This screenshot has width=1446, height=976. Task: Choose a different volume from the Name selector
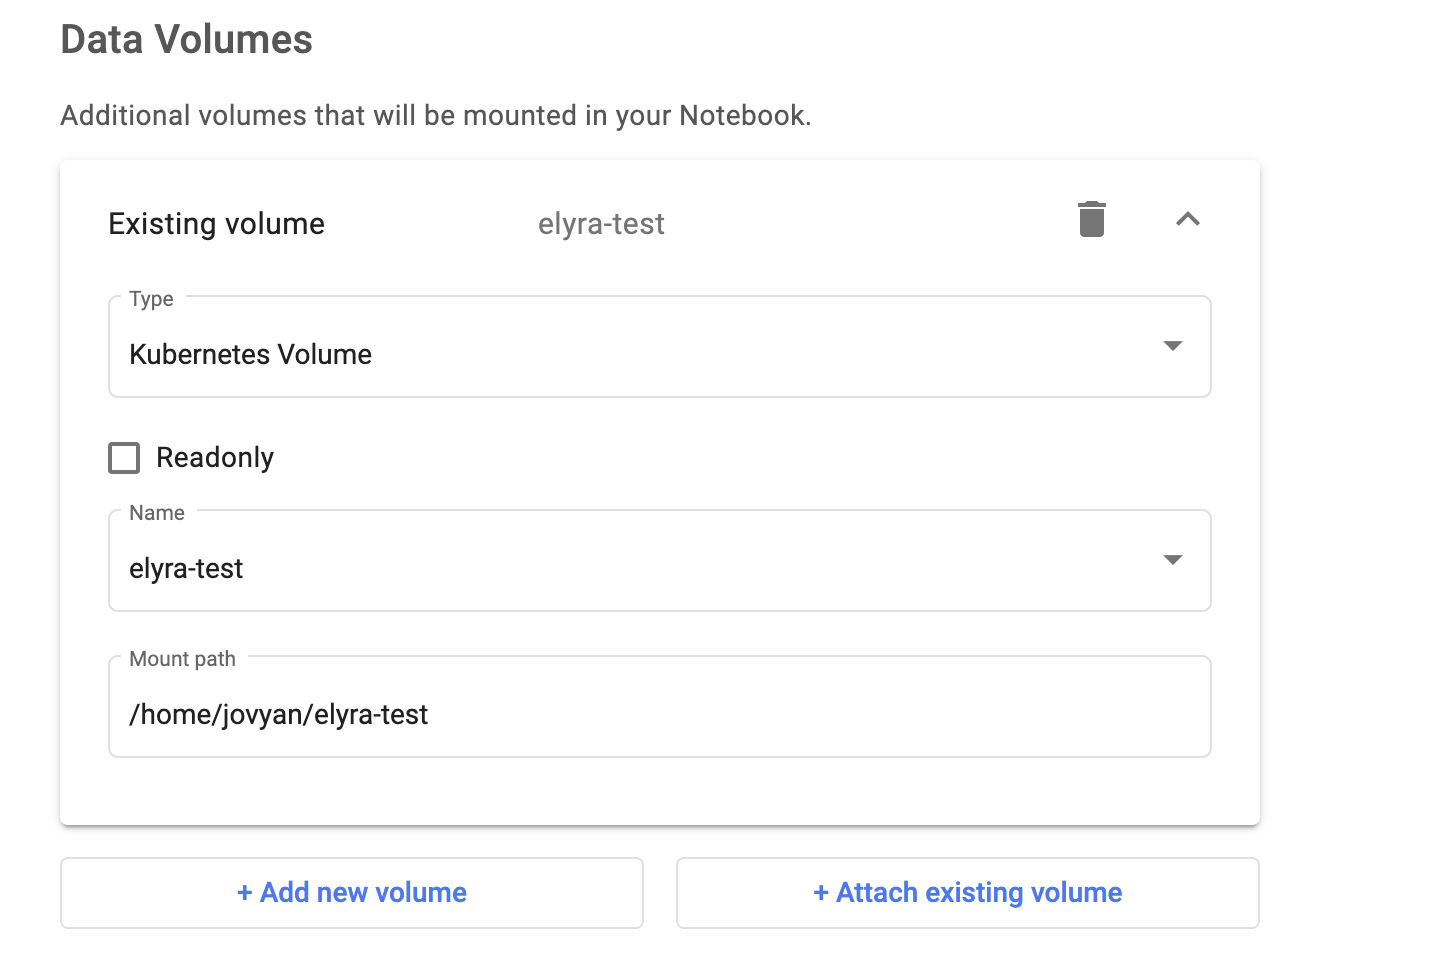coord(1172,561)
